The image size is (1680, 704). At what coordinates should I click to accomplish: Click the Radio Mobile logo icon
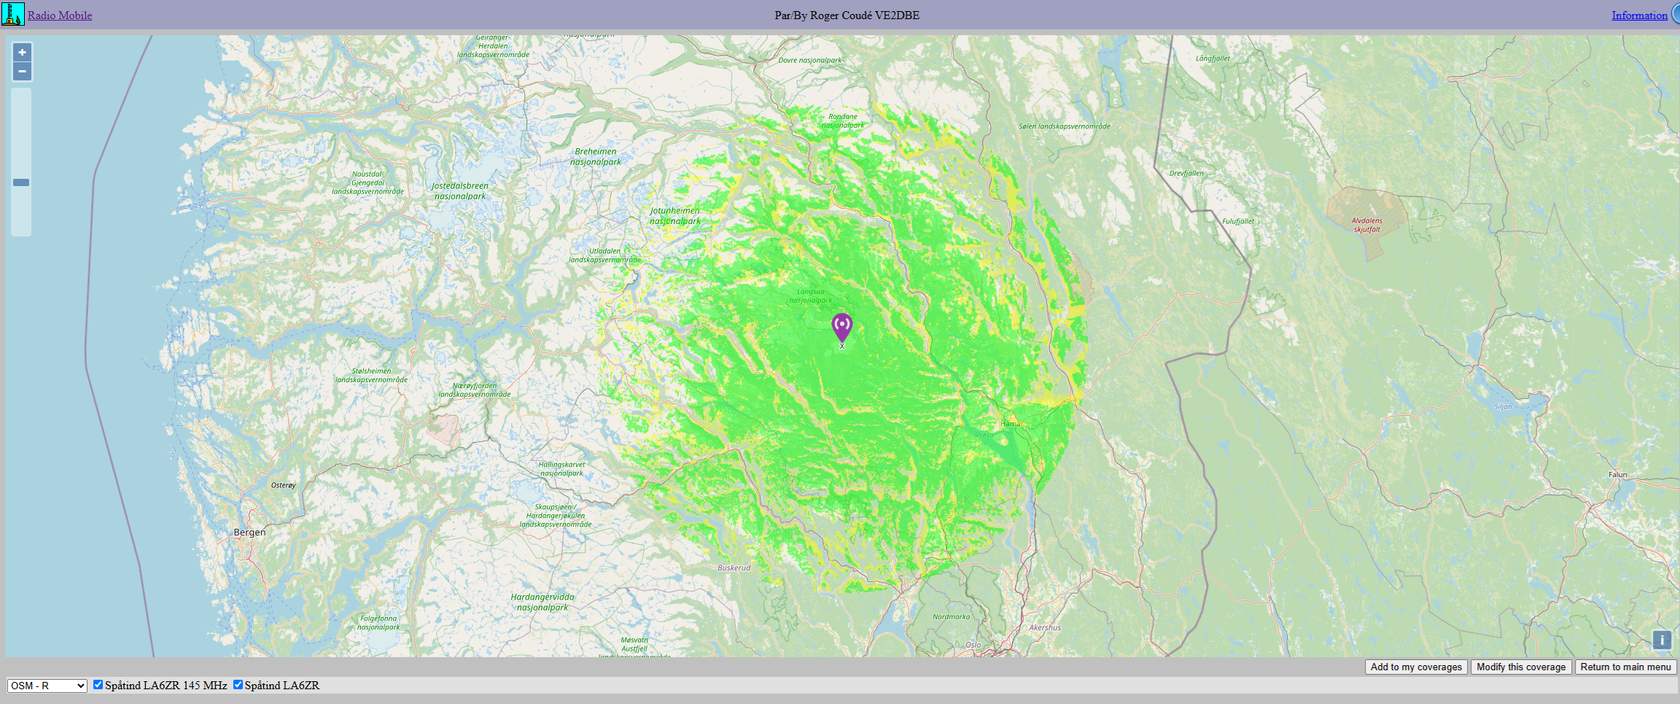pyautogui.click(x=13, y=14)
